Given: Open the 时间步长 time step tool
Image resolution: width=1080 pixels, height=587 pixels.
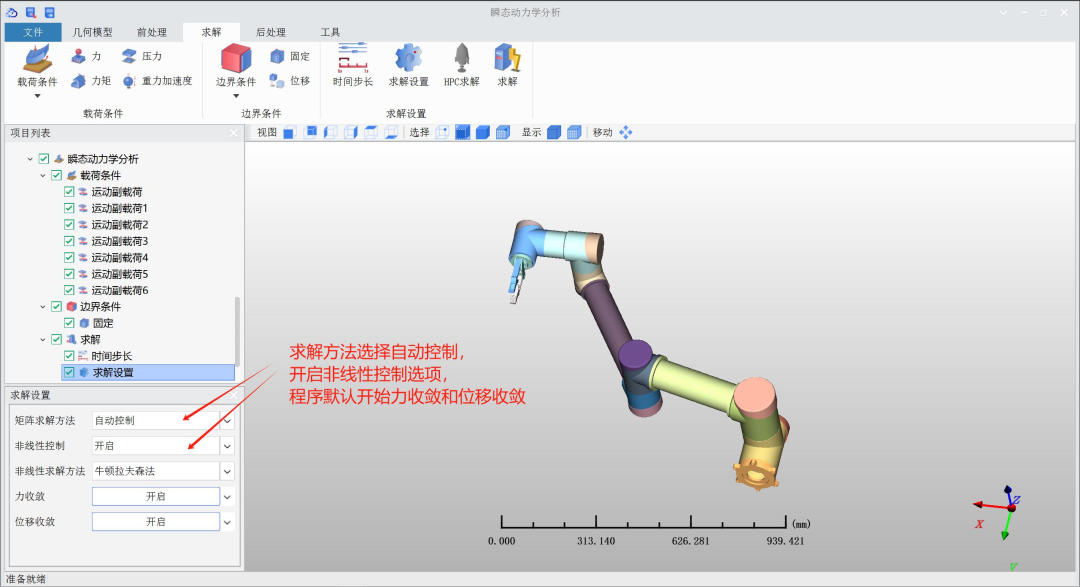Looking at the screenshot, I should [x=353, y=65].
